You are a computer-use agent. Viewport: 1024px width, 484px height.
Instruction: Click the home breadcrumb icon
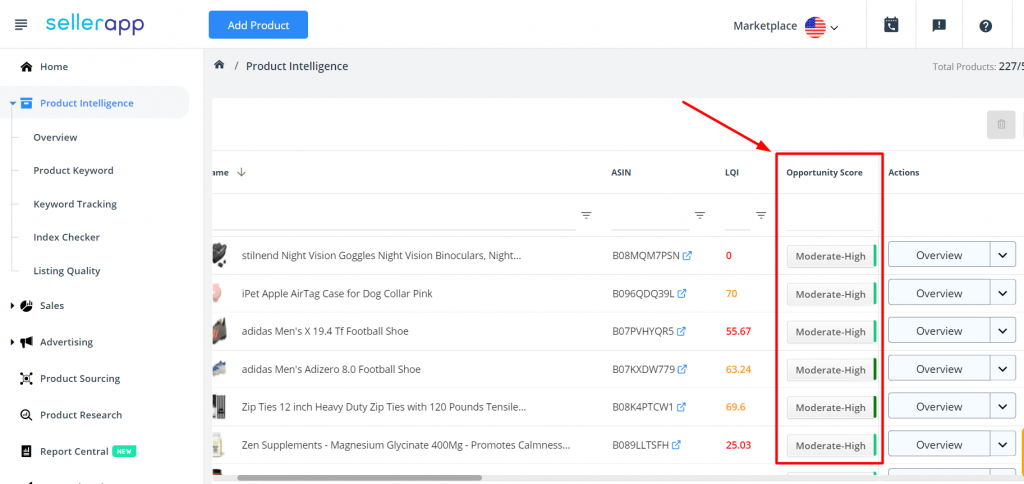pyautogui.click(x=219, y=65)
